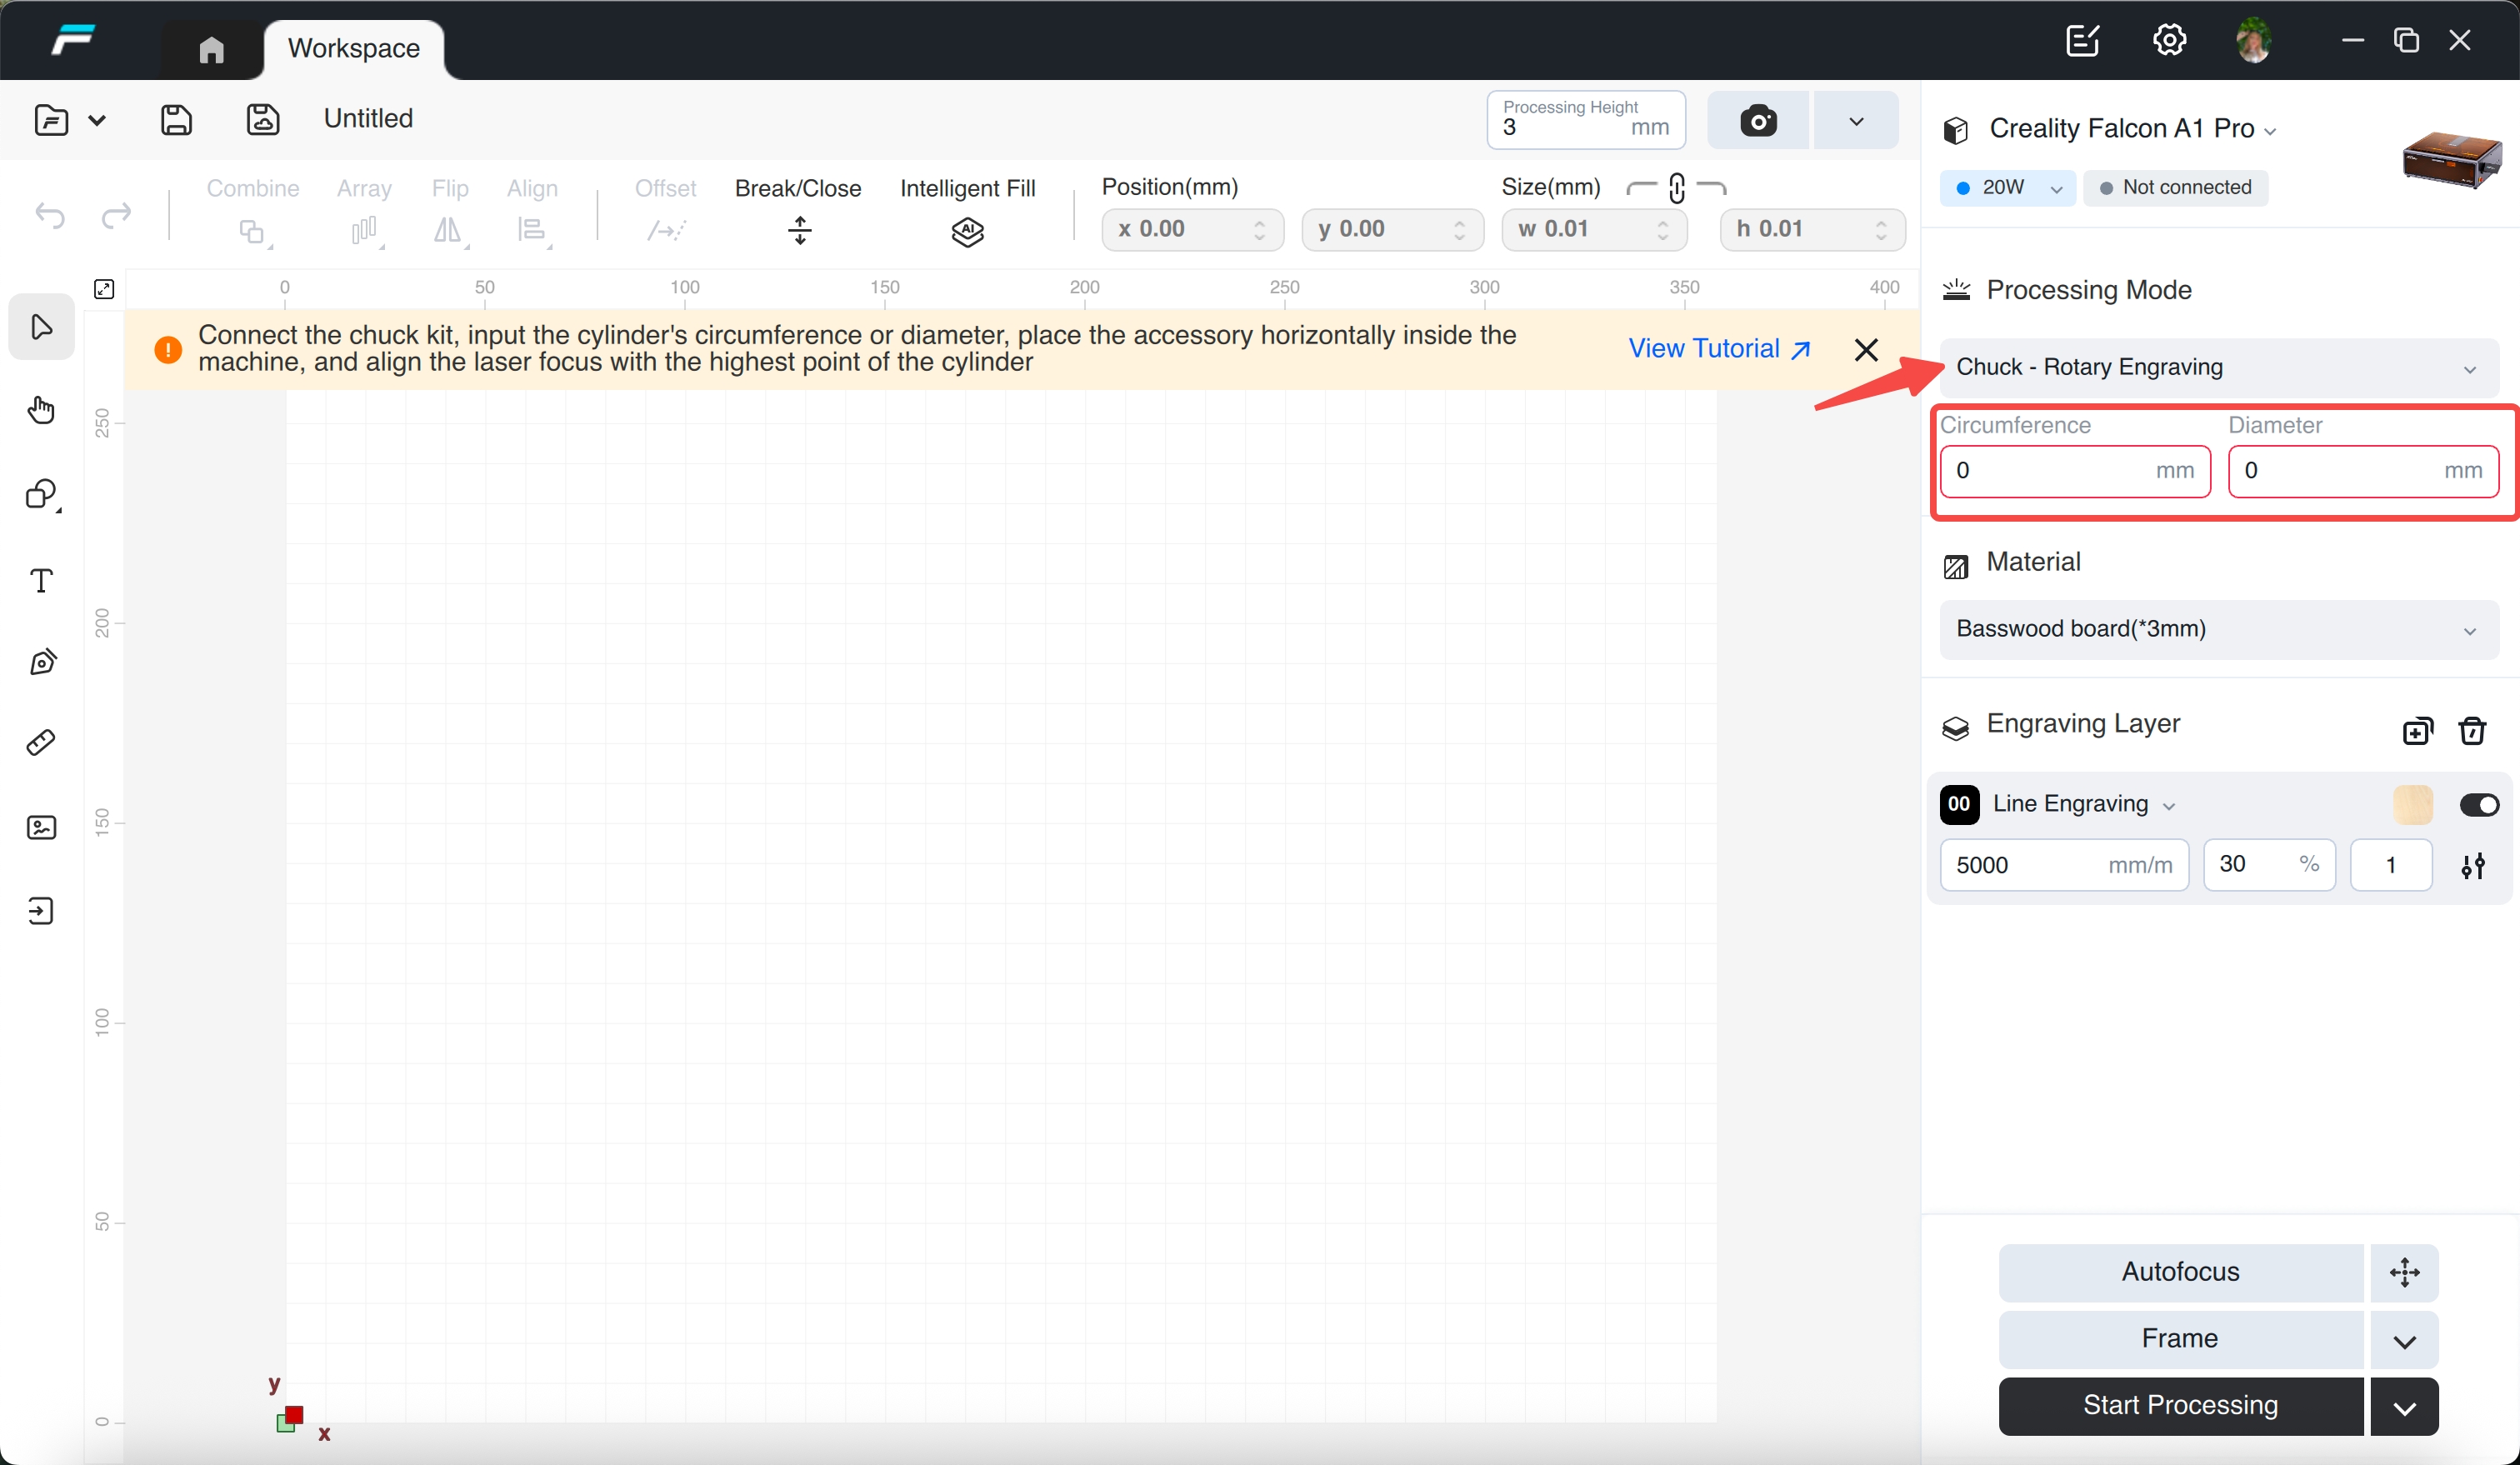Screen dimensions: 2520x1465
Task: Open the 20W laser power dropdown
Action: coord(2007,188)
